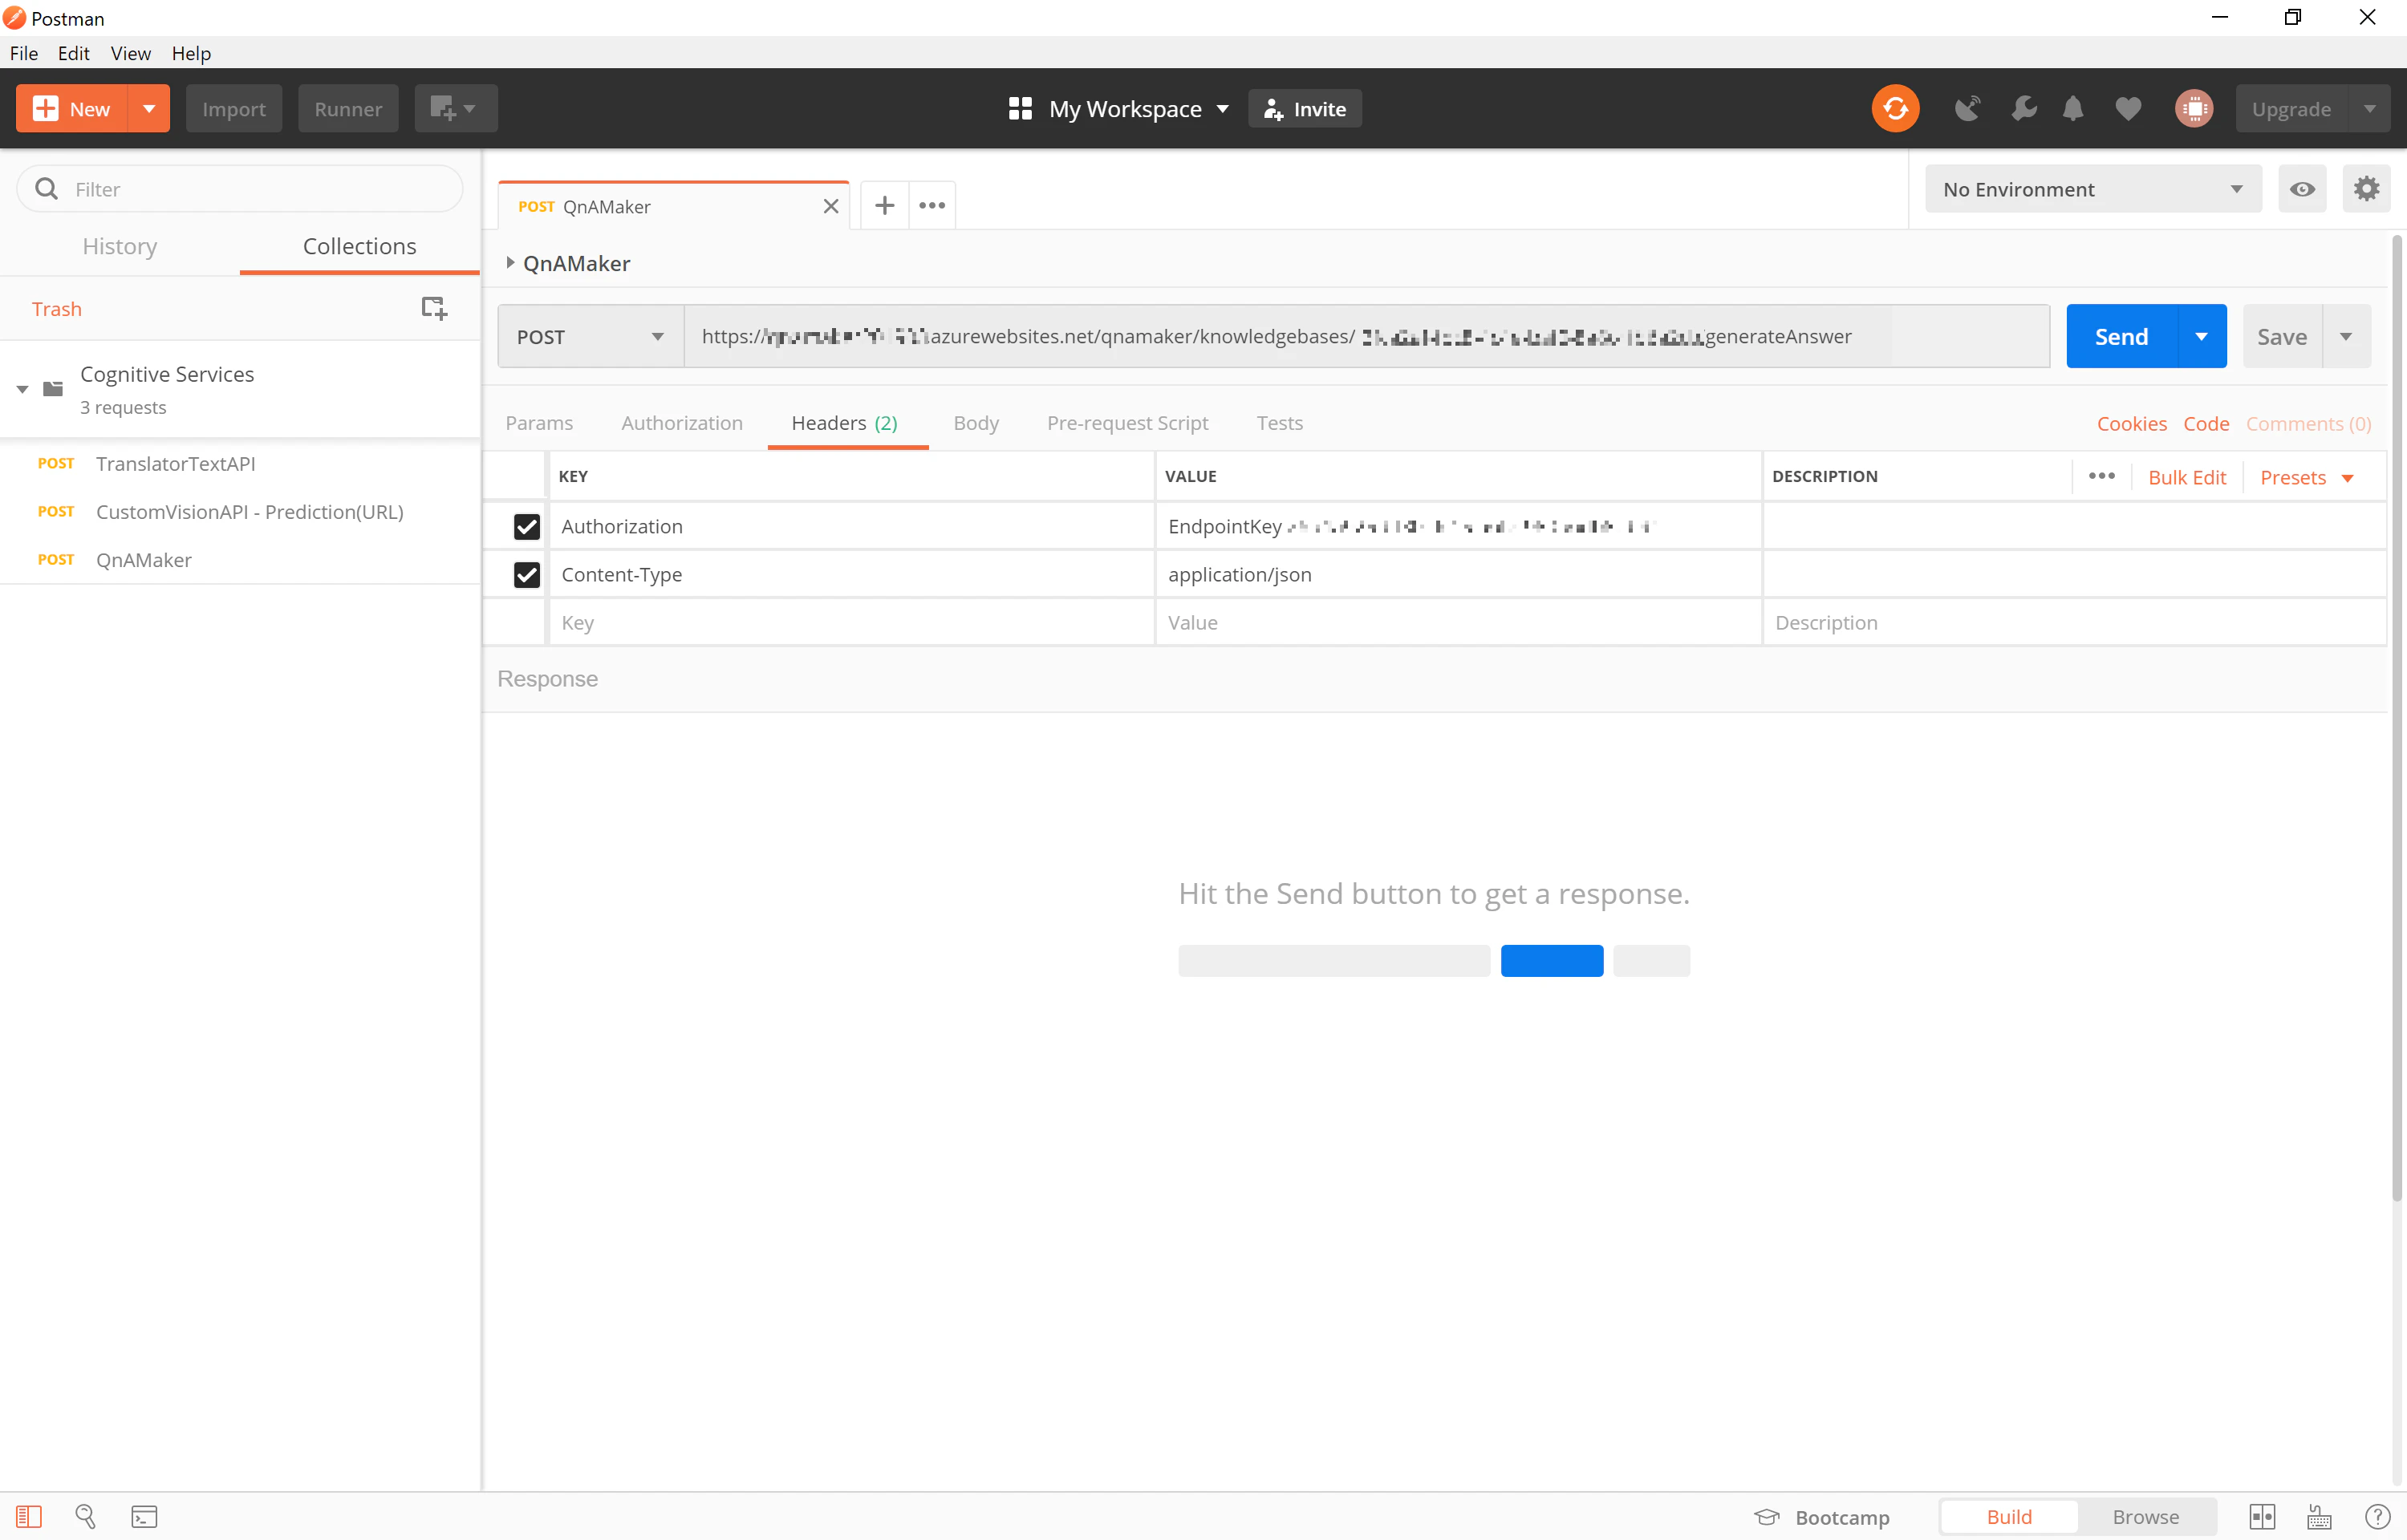This screenshot has height=1540, width=2407.
Task: Open the New button dropdown arrow
Action: click(x=149, y=108)
